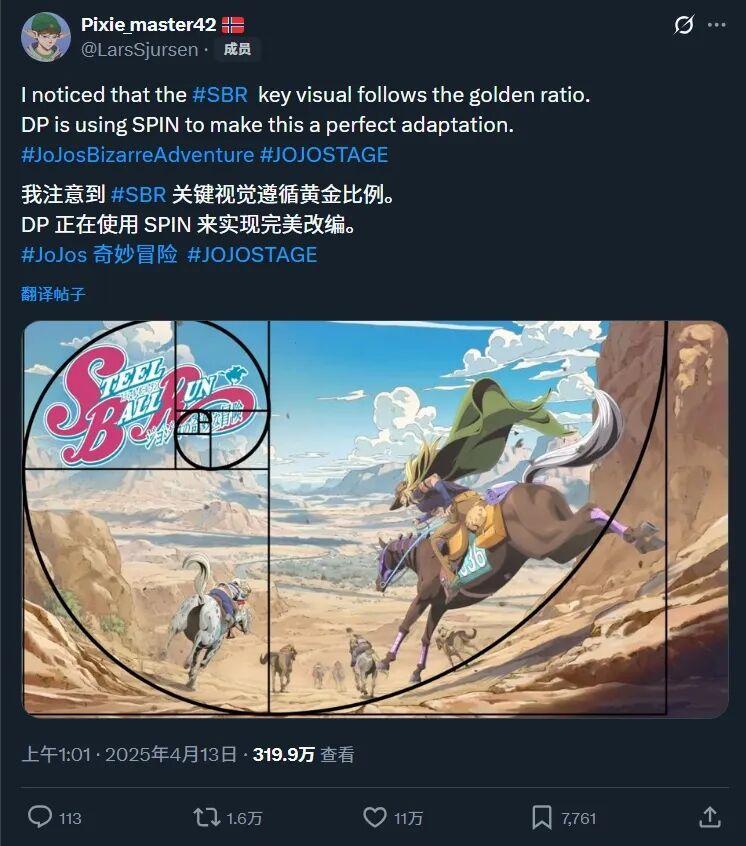Open Pixie_master42 profile avatar

point(46,37)
